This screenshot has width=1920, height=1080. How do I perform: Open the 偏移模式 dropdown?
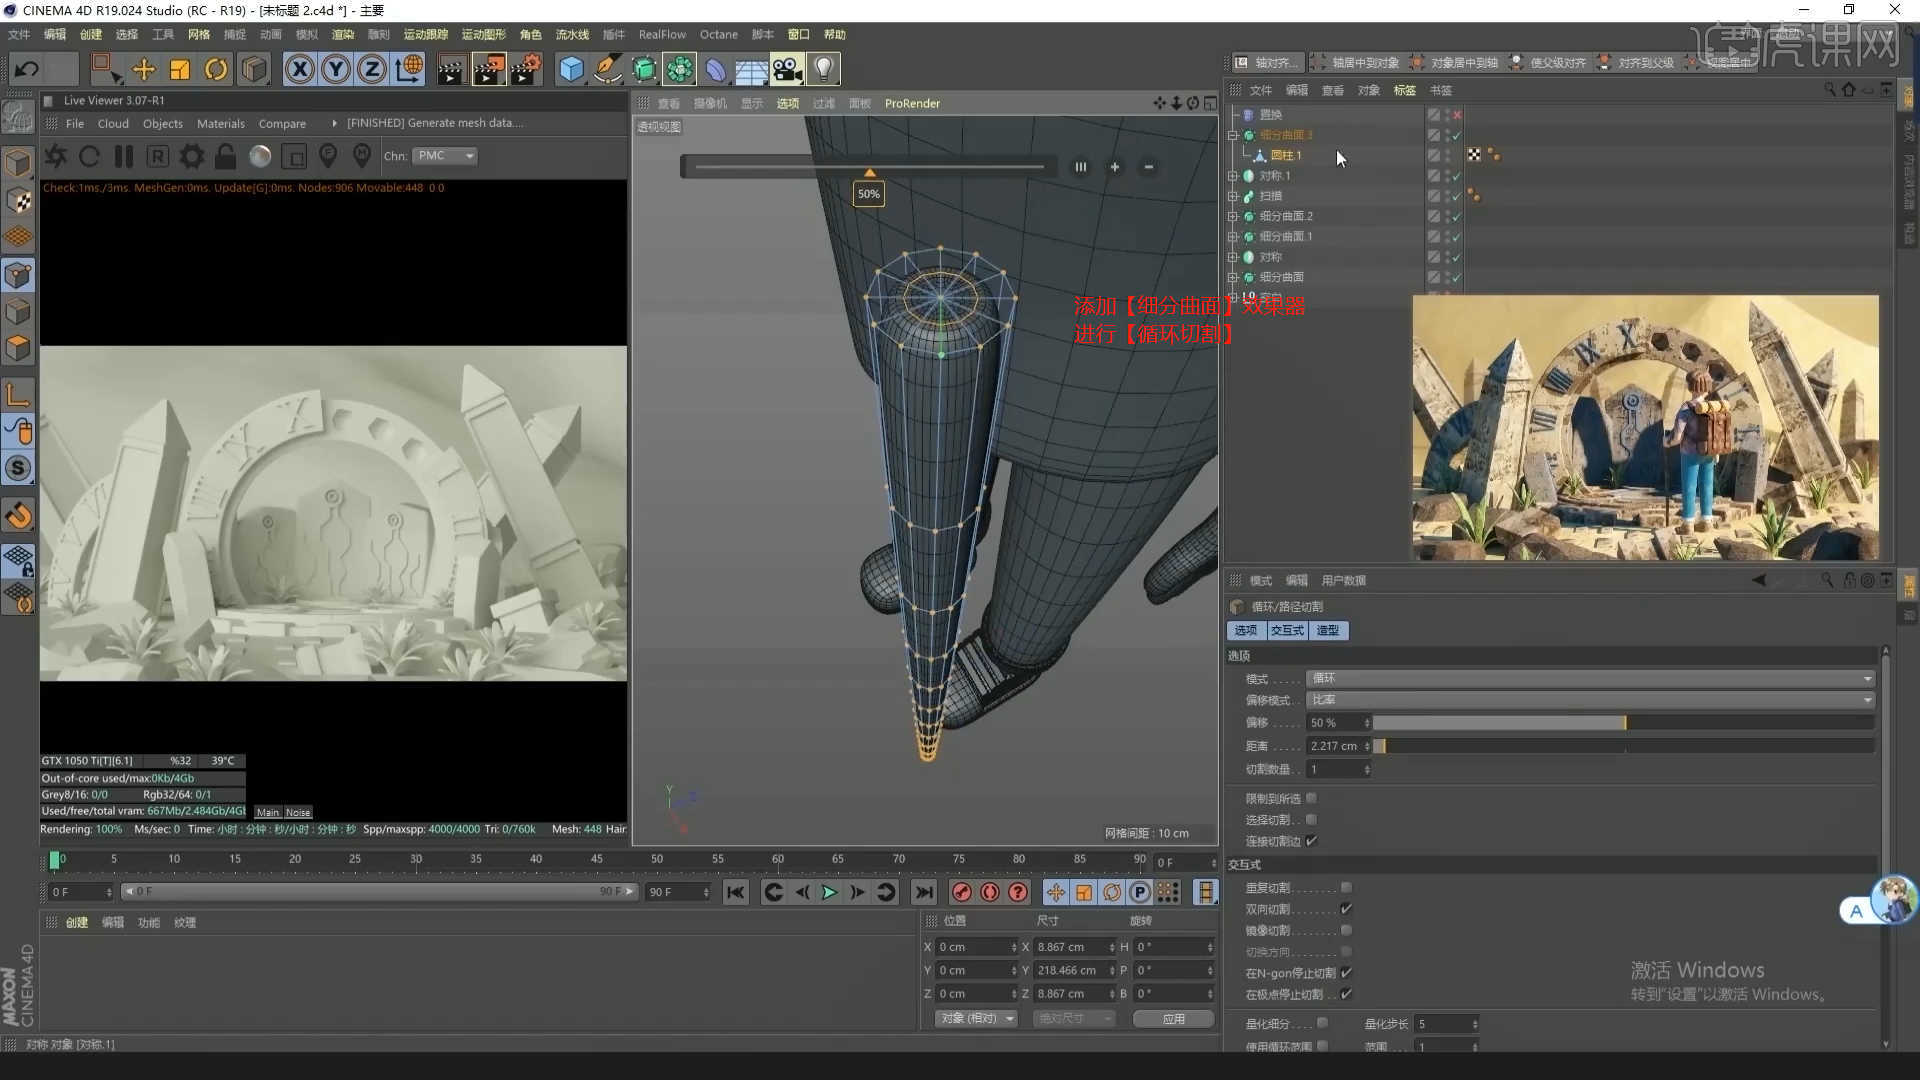click(x=1590, y=700)
